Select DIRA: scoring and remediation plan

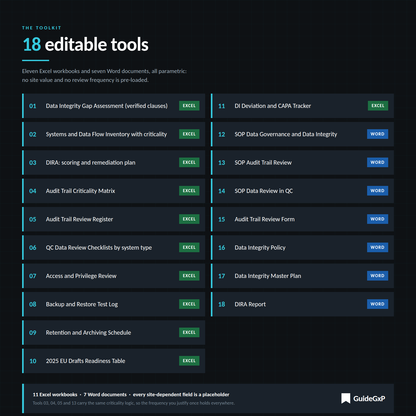[x=113, y=162]
